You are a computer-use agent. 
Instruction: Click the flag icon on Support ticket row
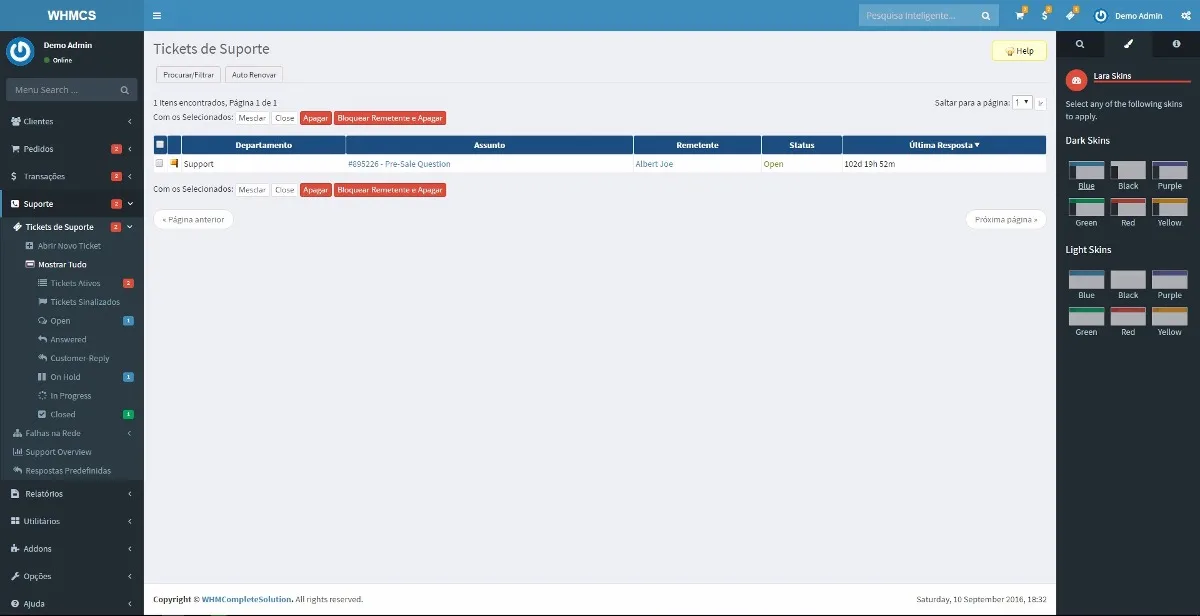click(174, 163)
